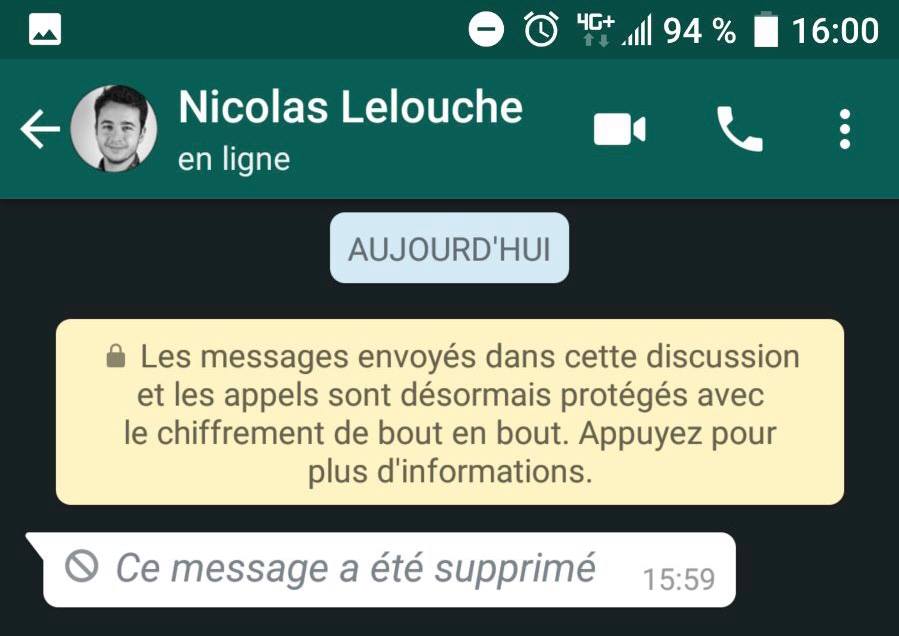This screenshot has width=899, height=636.
Task: Tap the do-not-disturb status icon
Action: [x=486, y=29]
